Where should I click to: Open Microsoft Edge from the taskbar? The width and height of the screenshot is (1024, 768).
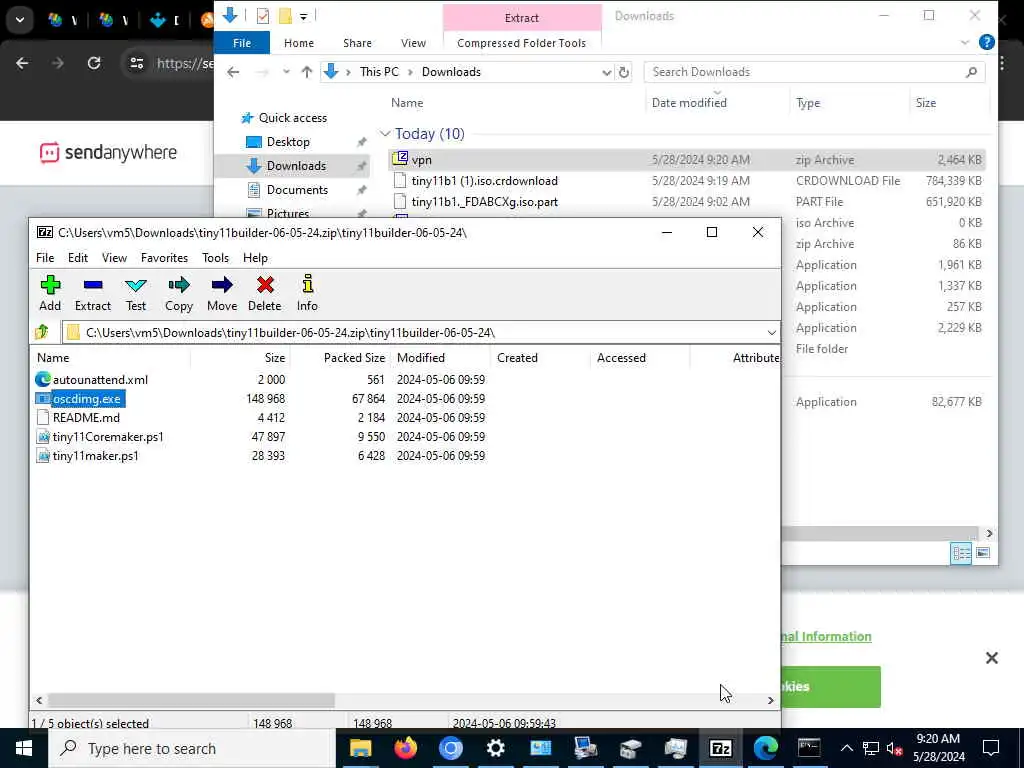coord(765,748)
